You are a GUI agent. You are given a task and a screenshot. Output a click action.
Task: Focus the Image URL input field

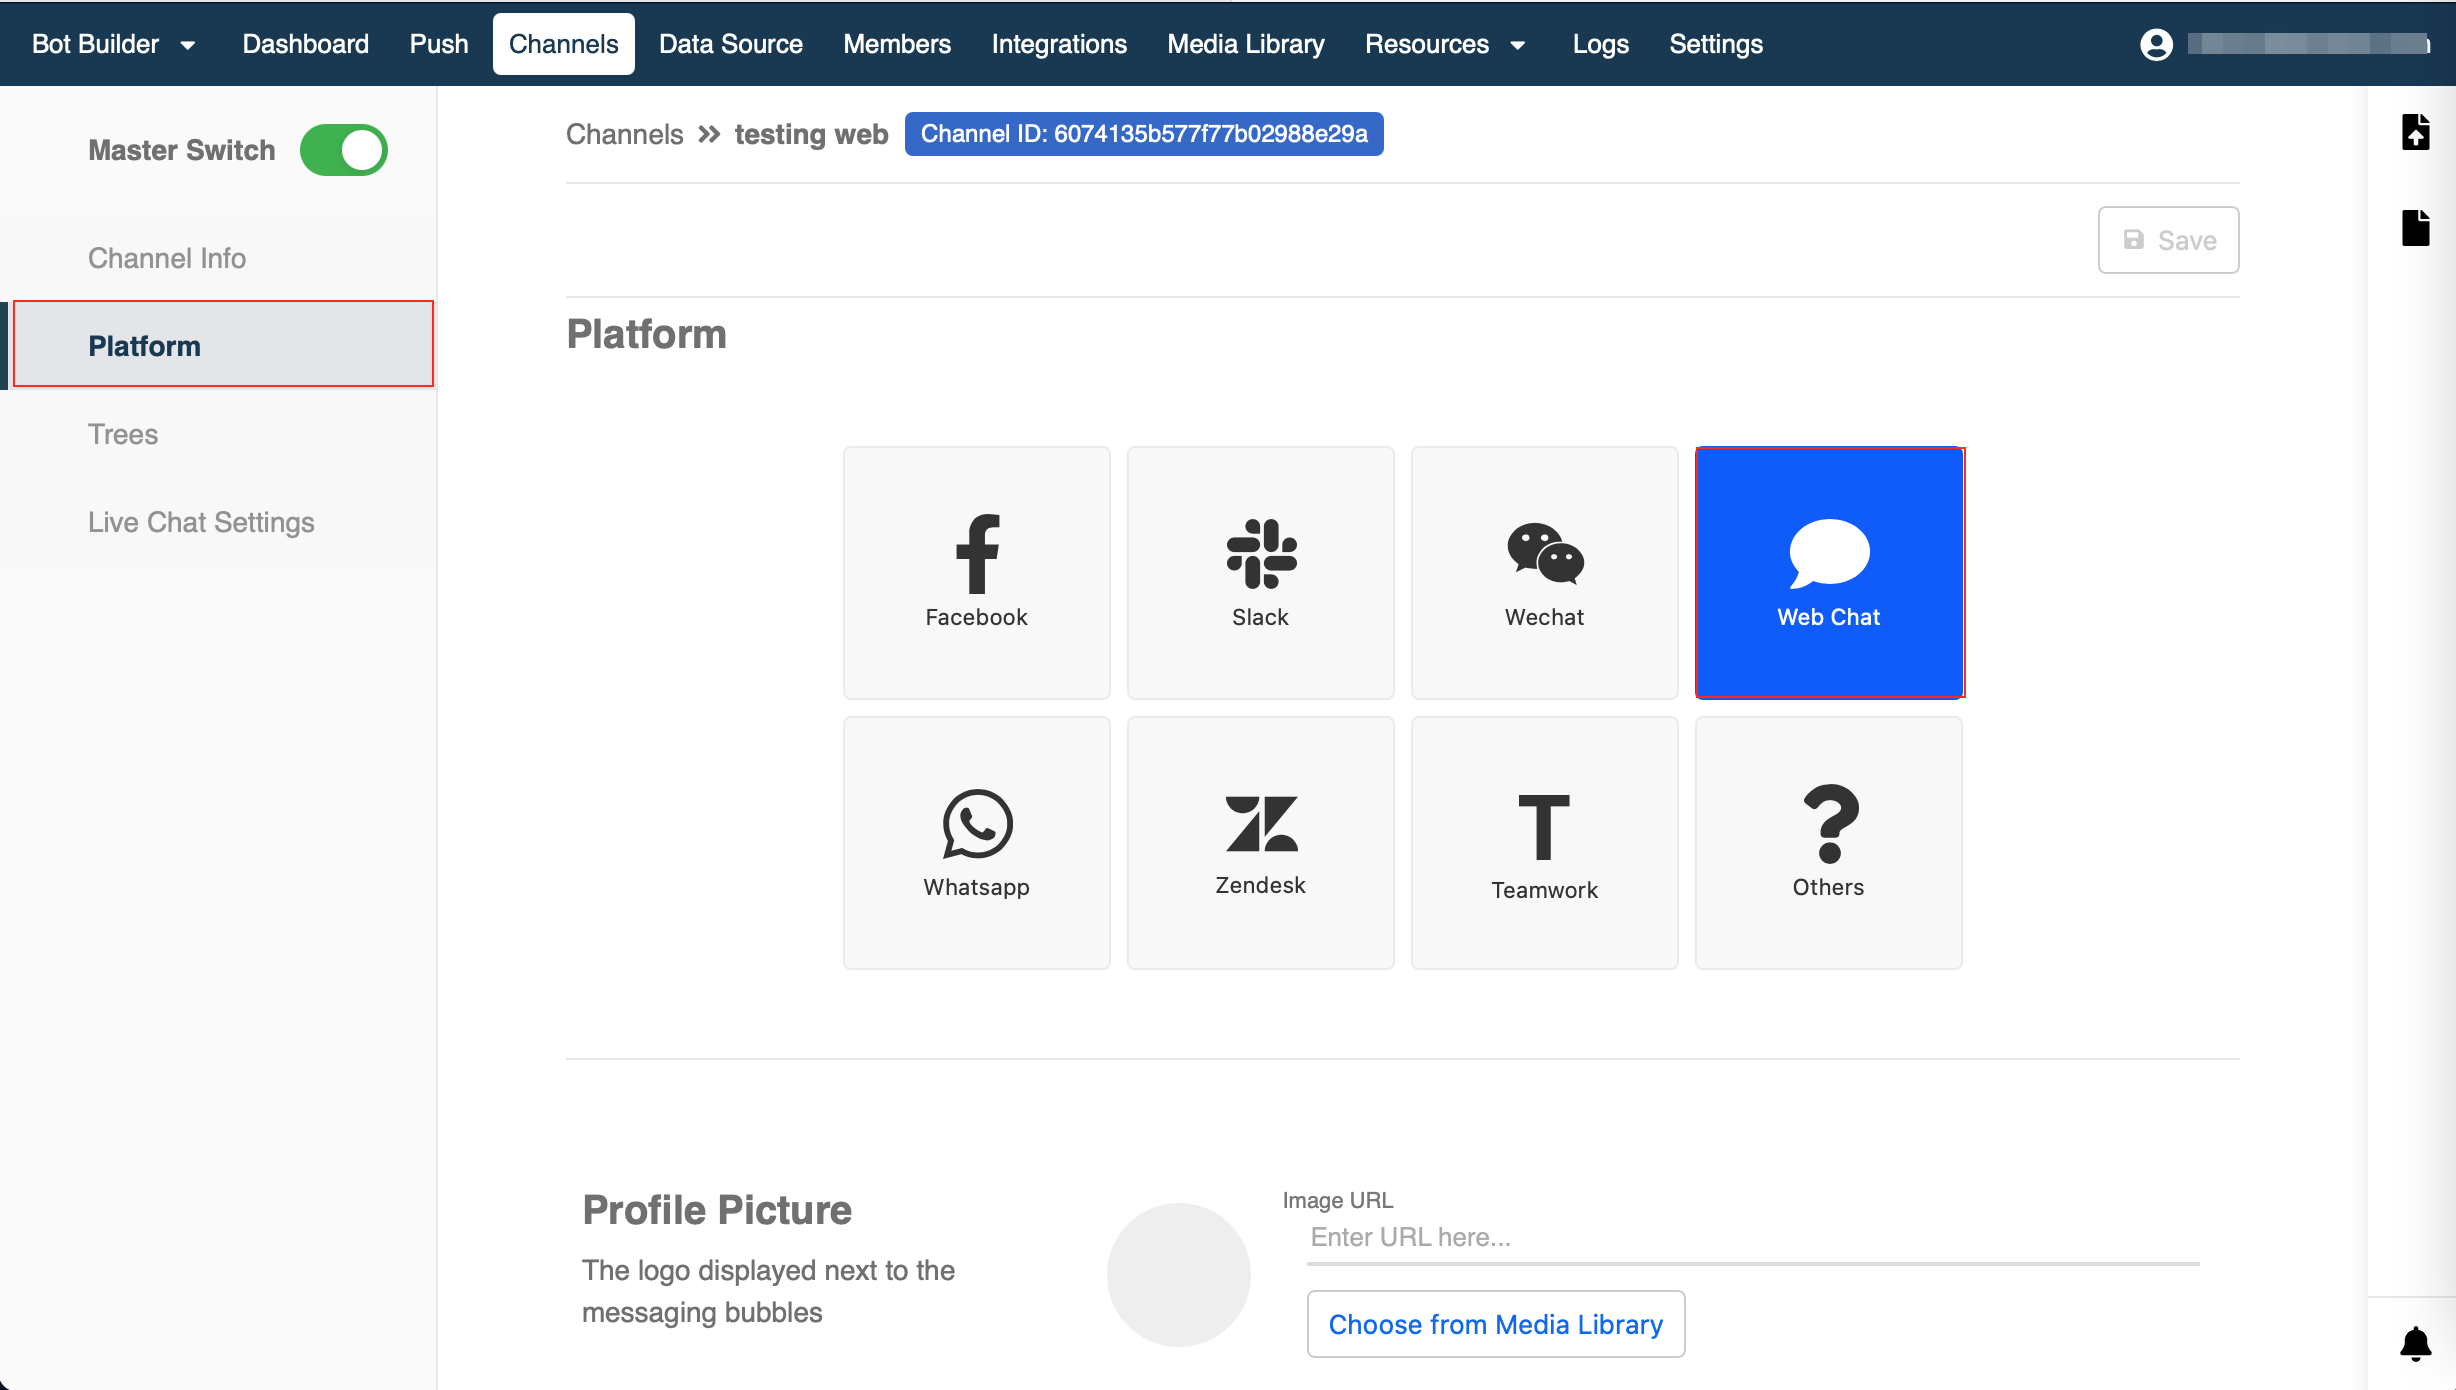coord(1753,1238)
